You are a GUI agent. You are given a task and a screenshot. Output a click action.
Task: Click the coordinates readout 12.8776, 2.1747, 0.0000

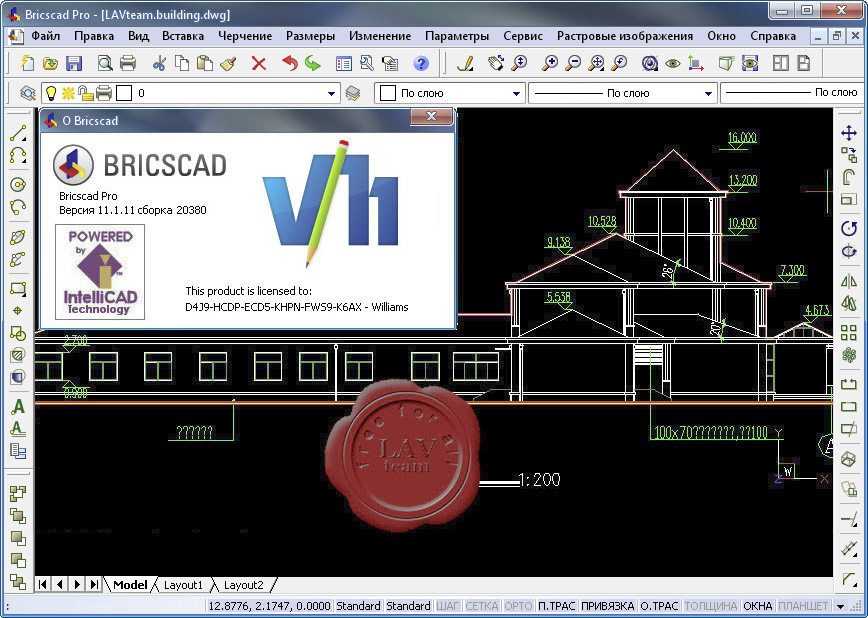[269, 606]
